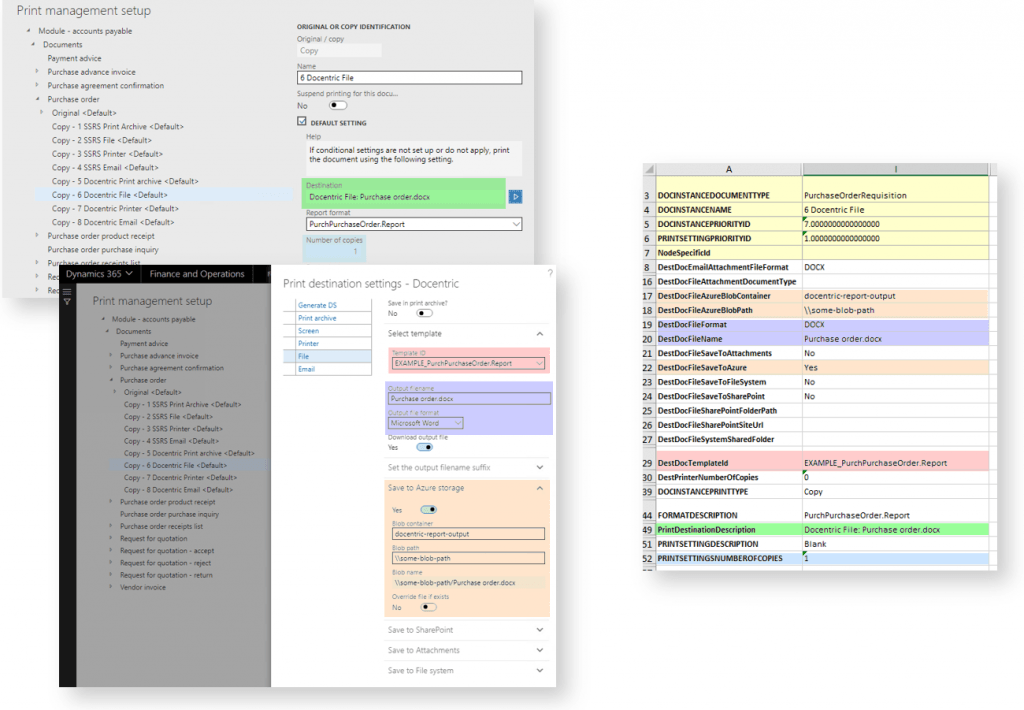Turn off Download output file switch

[424, 447]
